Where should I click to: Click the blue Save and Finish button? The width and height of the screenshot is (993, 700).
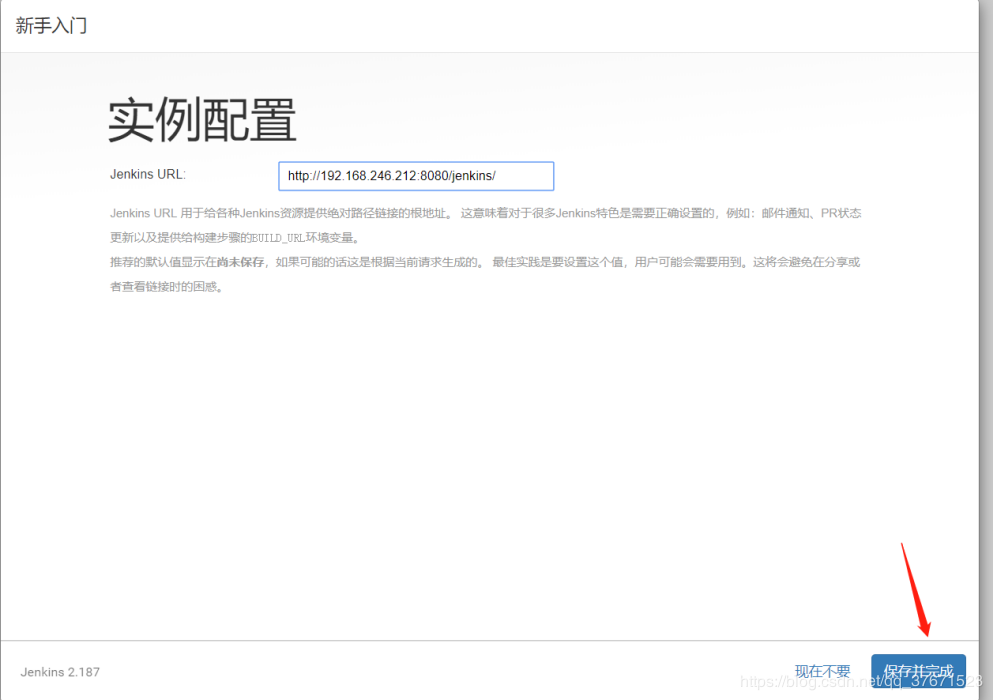coord(918,671)
